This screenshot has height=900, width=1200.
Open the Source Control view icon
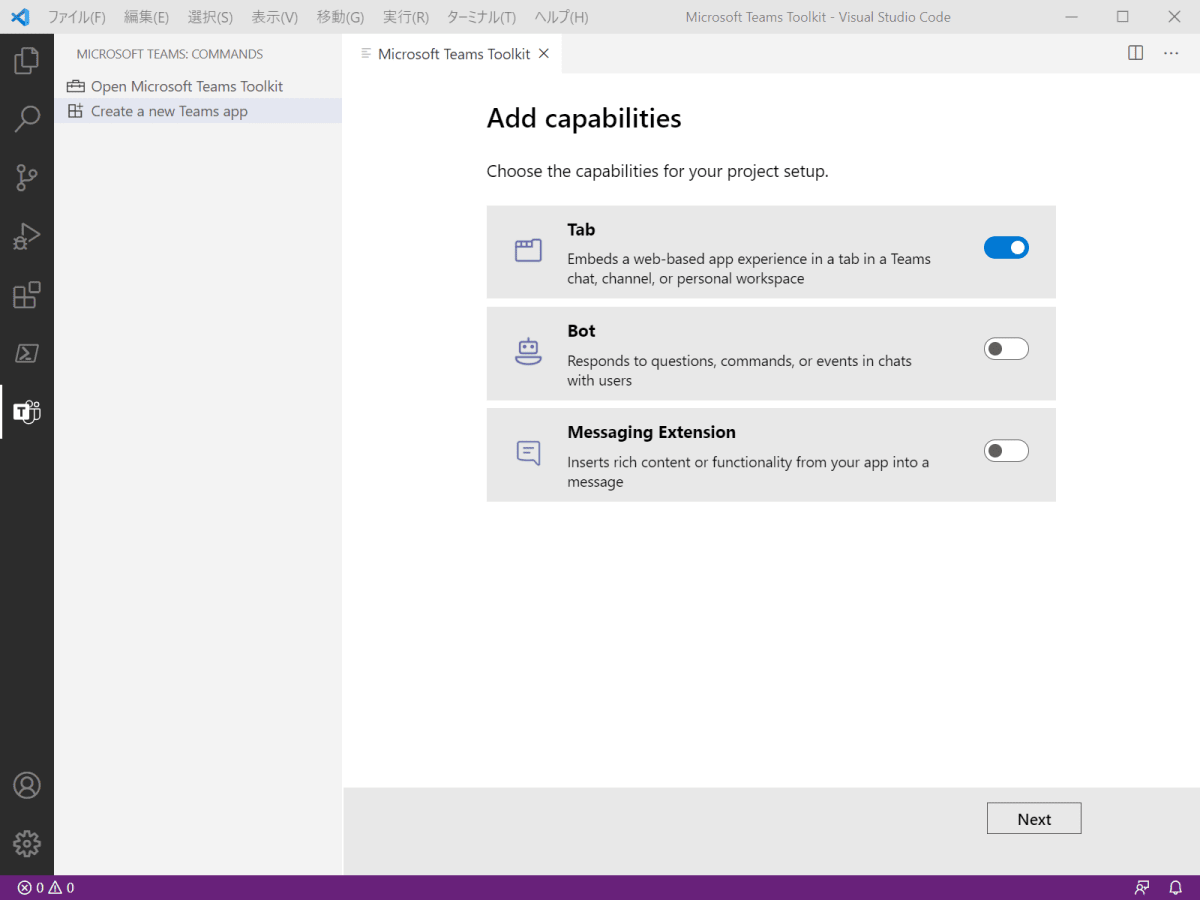27,178
